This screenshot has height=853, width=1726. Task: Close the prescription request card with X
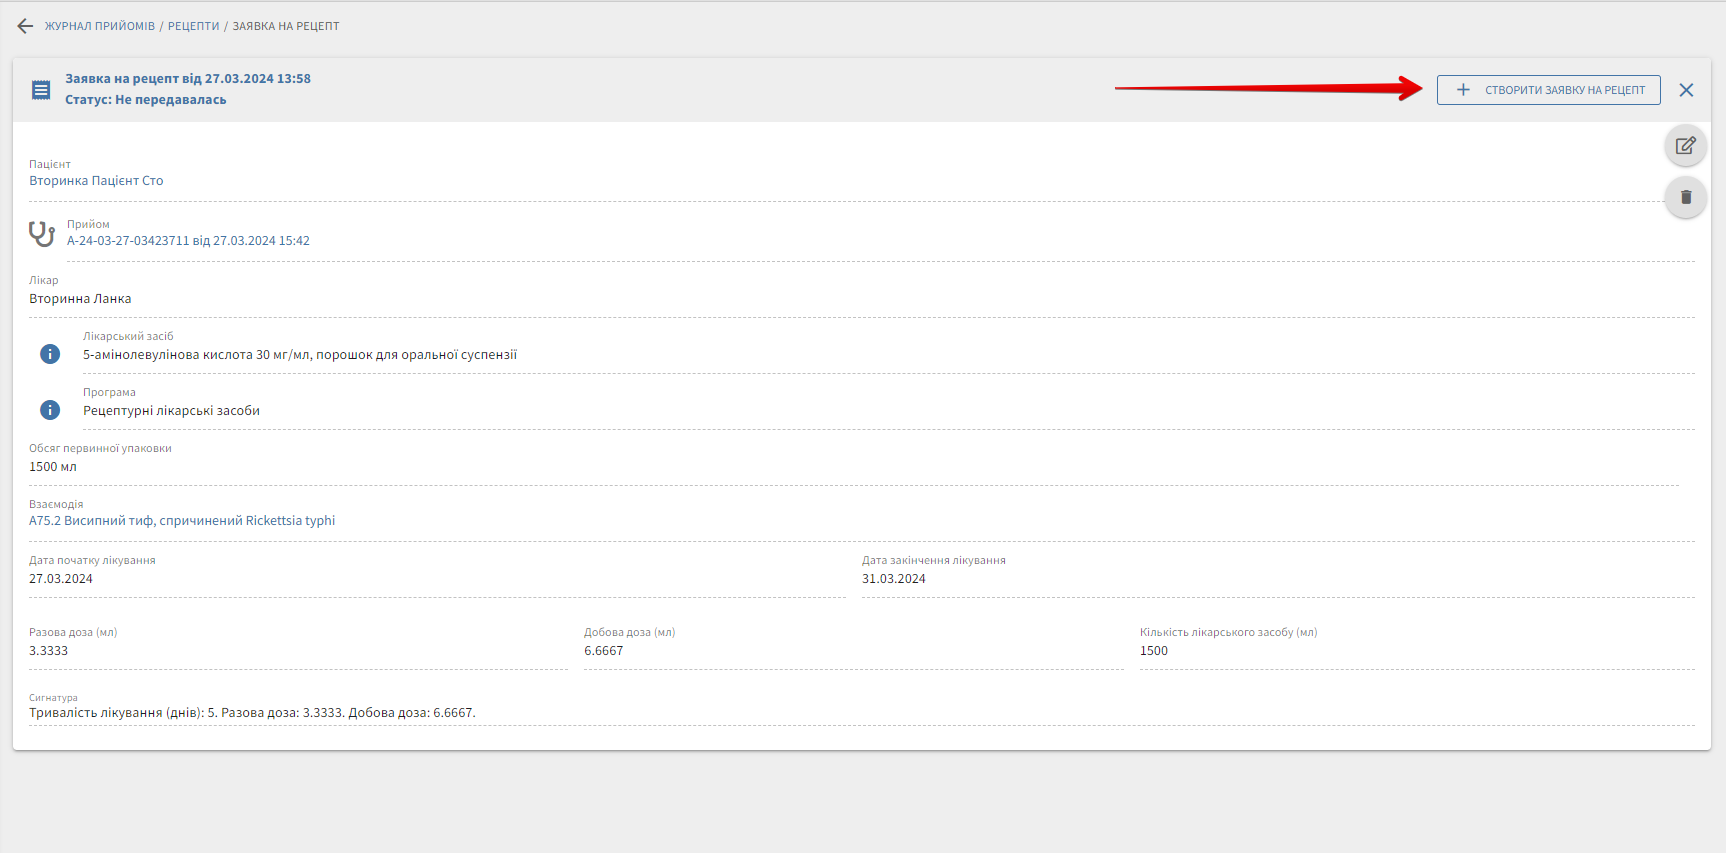(1686, 90)
